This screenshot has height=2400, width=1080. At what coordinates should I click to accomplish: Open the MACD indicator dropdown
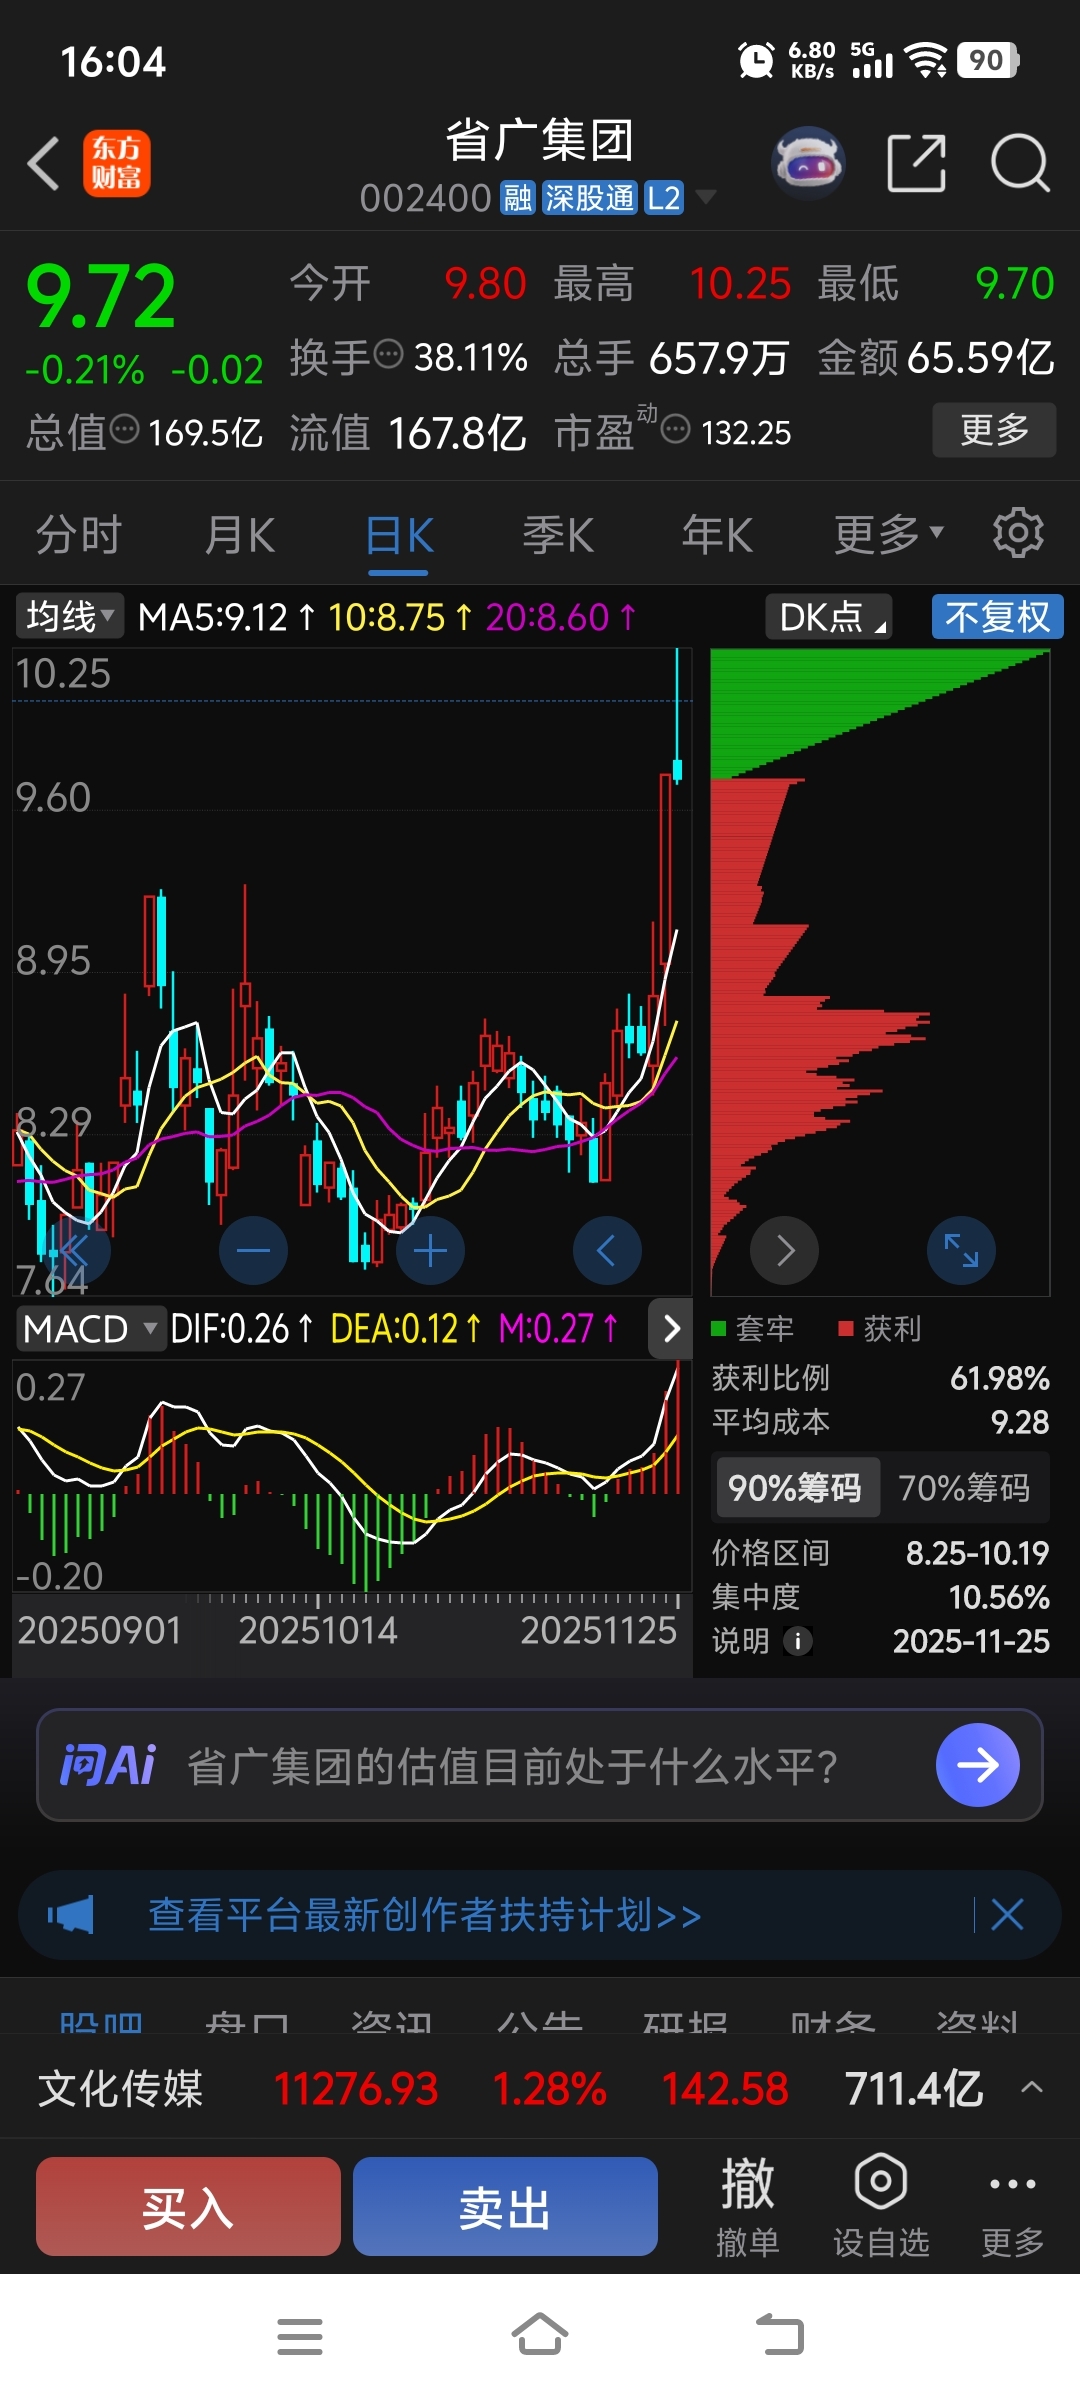(x=90, y=1329)
